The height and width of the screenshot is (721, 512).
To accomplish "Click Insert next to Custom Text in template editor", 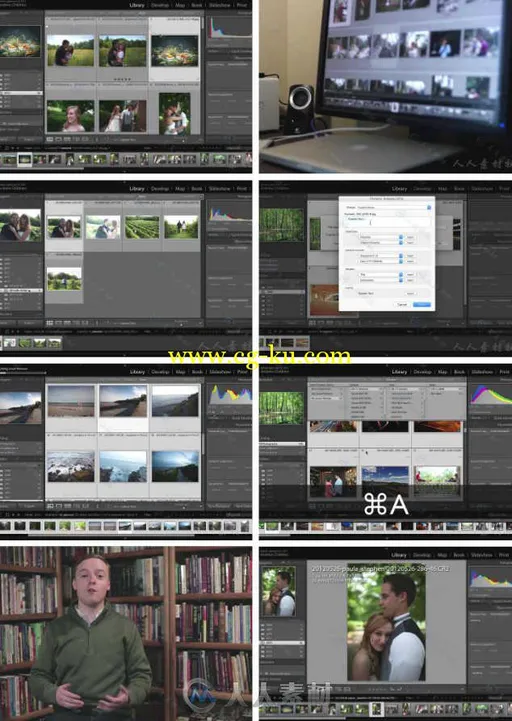I will pos(410,293).
